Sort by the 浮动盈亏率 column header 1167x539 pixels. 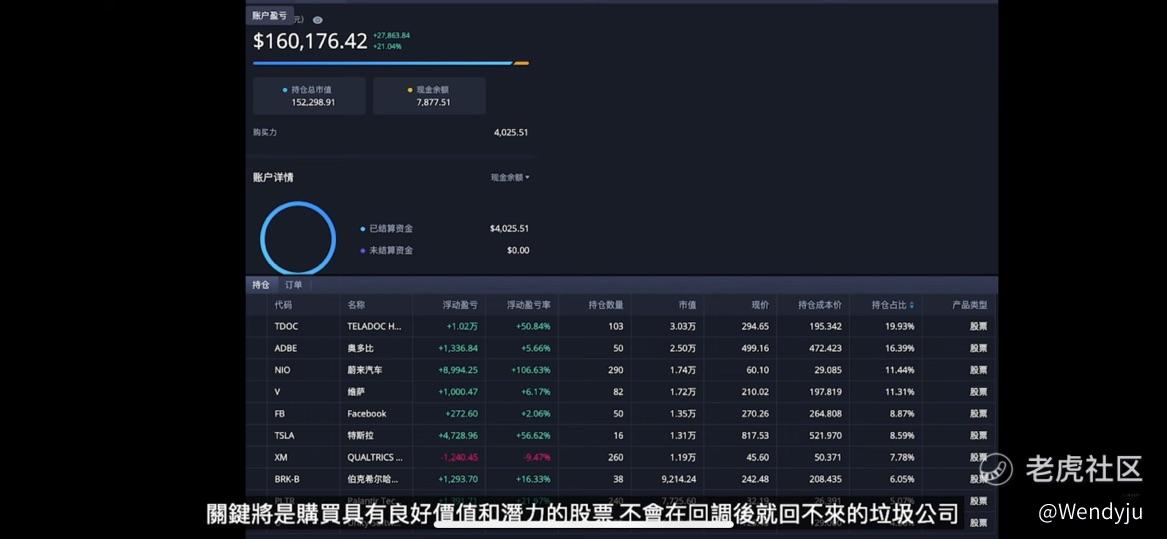pos(528,305)
